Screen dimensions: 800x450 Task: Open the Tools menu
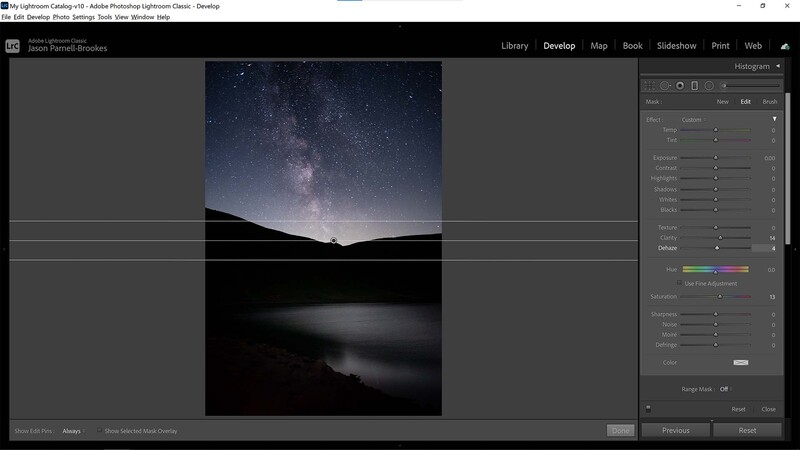point(105,17)
